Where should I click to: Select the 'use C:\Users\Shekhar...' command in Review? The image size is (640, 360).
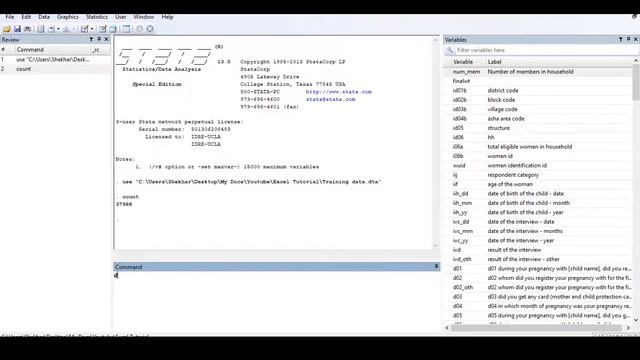pos(55,60)
